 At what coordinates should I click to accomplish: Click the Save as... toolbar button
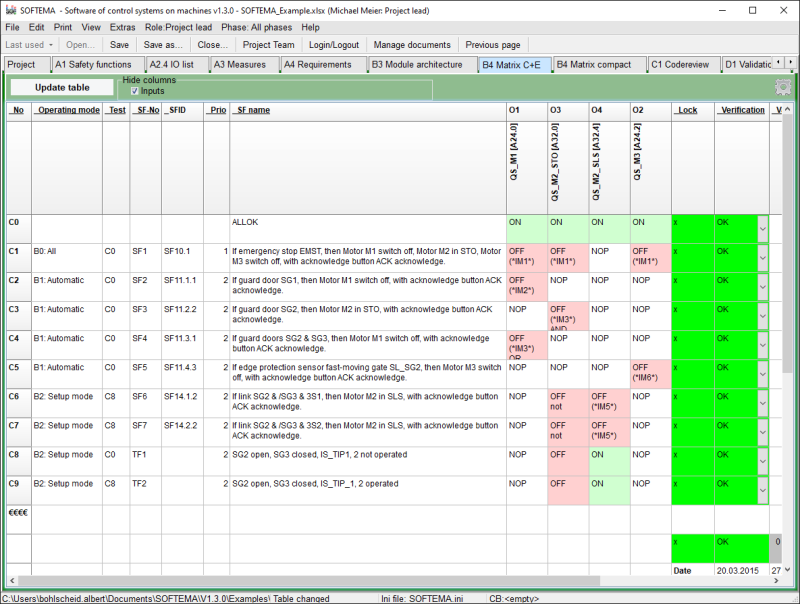coord(163,45)
